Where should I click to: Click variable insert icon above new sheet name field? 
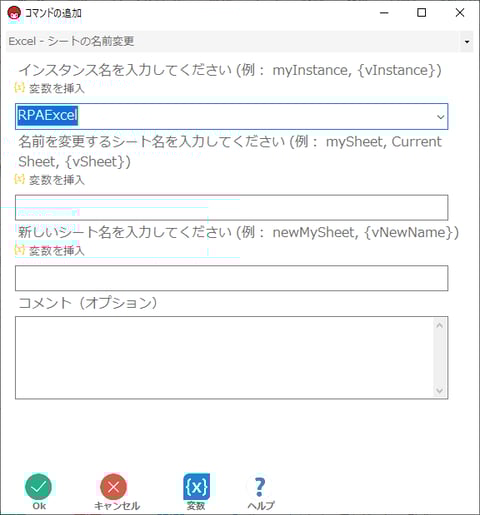pos(19,250)
